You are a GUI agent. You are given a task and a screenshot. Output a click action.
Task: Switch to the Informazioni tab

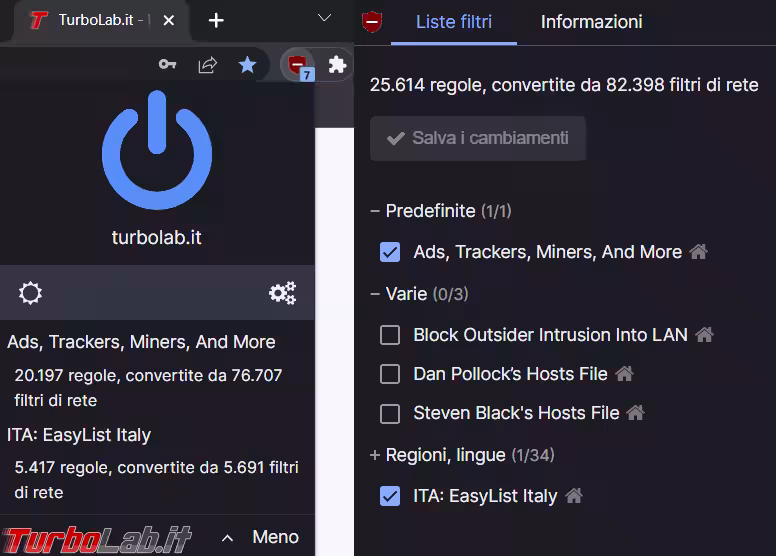(591, 22)
